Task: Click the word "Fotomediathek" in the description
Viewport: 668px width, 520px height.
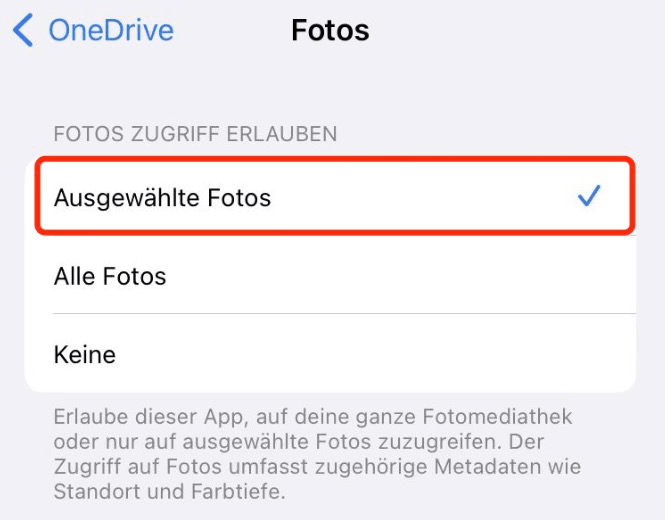Action: coord(497,417)
